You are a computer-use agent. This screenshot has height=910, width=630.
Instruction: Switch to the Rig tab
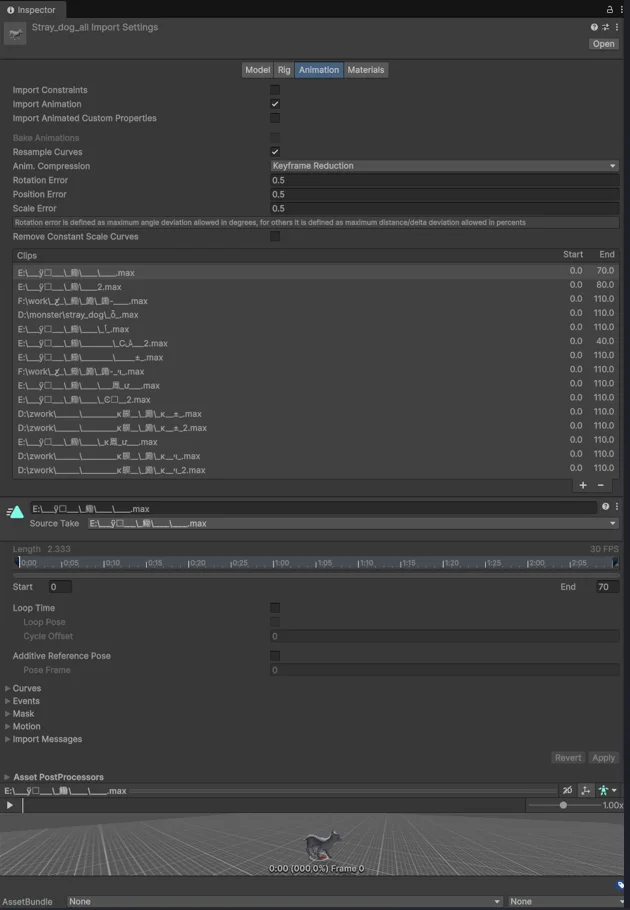(x=284, y=70)
